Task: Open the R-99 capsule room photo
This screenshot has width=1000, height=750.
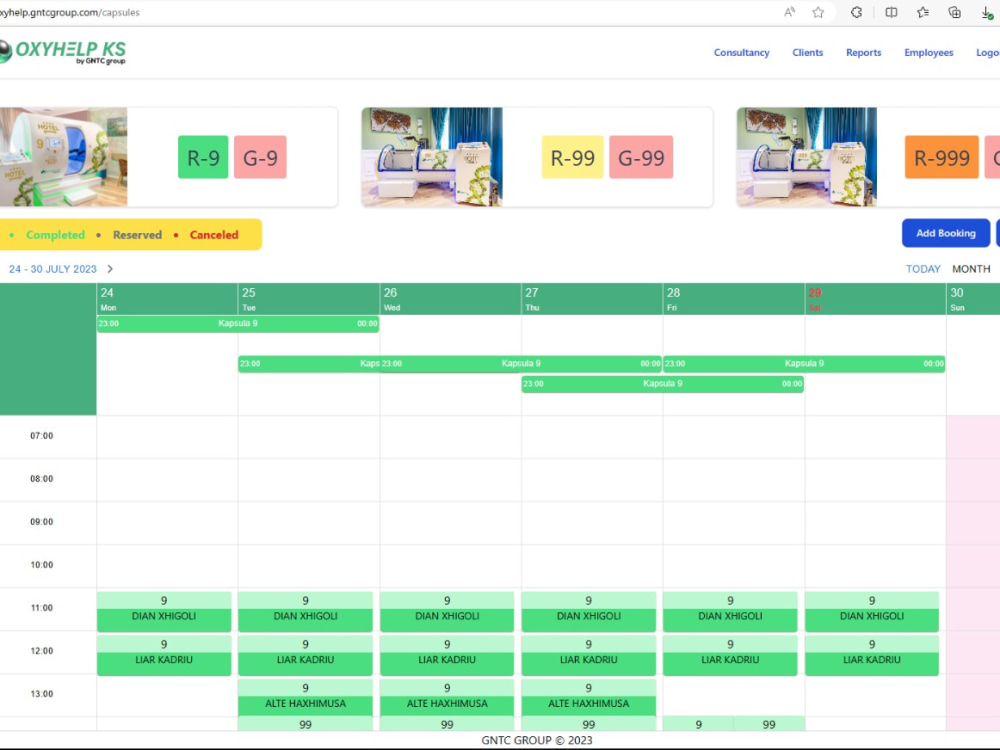Action: [x=432, y=157]
